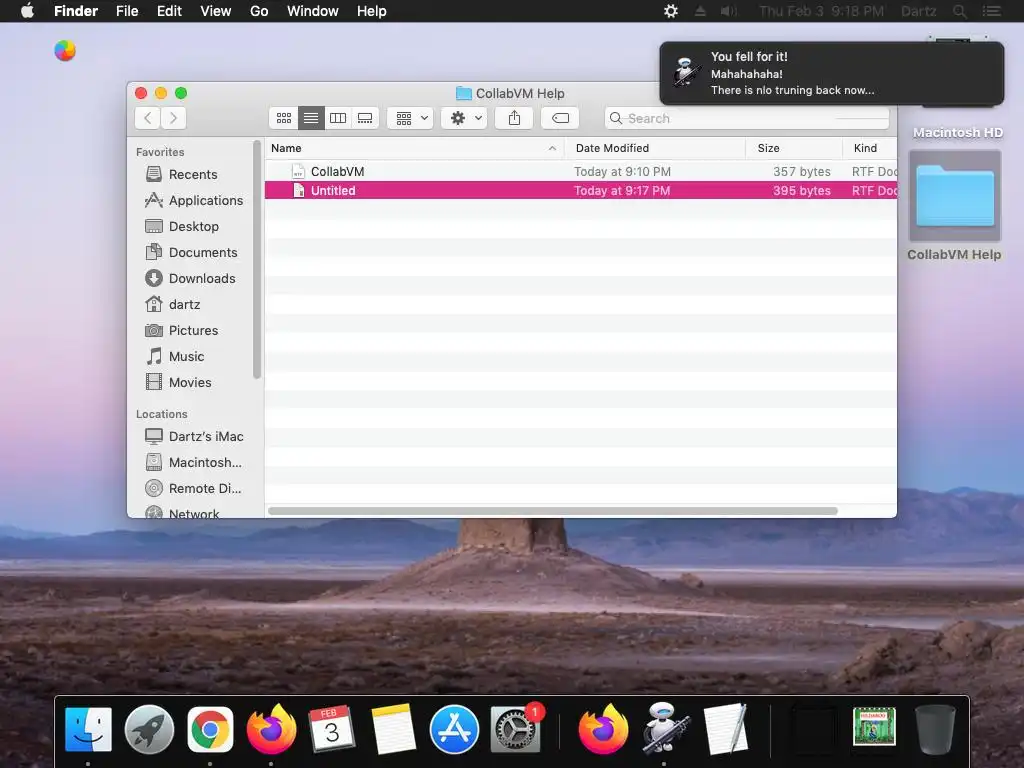Open Applications in the sidebar

[x=193, y=200]
